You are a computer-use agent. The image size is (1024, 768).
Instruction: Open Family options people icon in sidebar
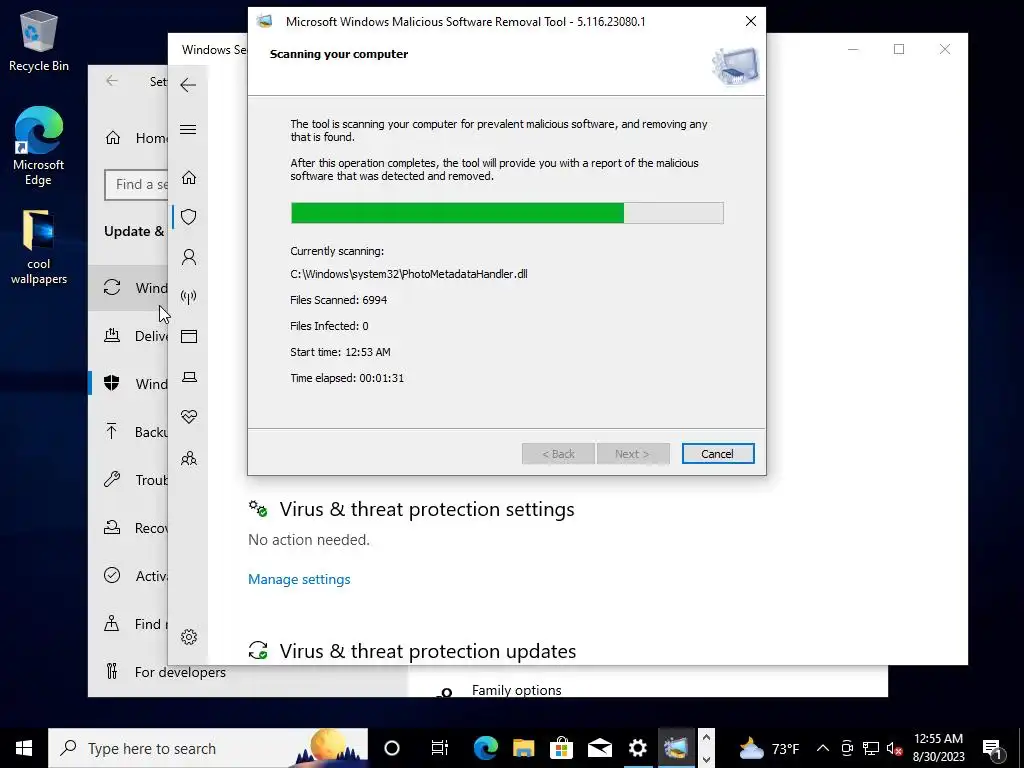189,458
